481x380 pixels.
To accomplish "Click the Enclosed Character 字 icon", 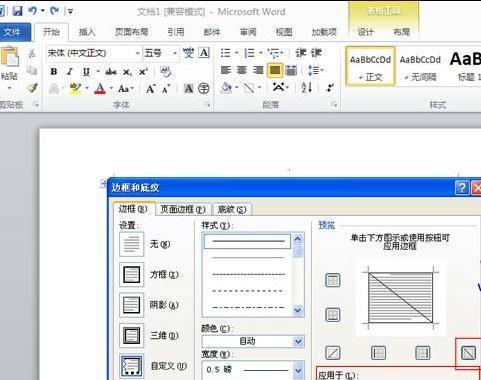I will tap(204, 88).
